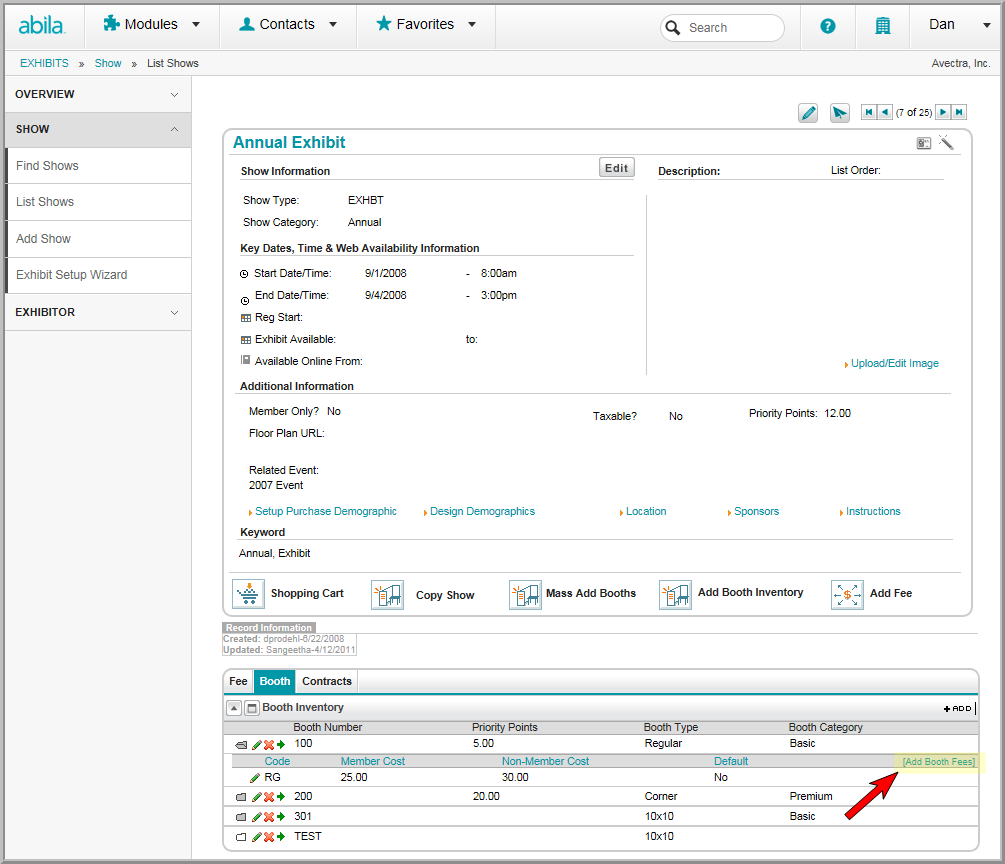Click ADD in Booth Inventory header
The width and height of the screenshot is (1005, 864).
tap(958, 708)
